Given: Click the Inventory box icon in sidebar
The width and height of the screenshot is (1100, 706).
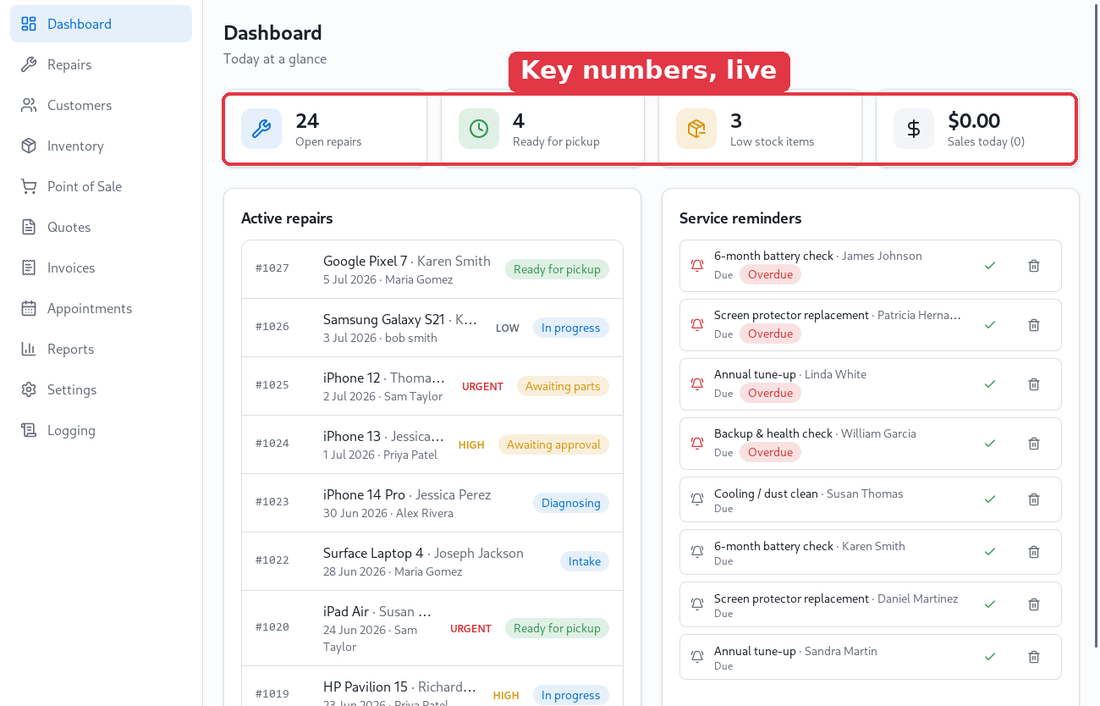Looking at the screenshot, I should [x=29, y=146].
